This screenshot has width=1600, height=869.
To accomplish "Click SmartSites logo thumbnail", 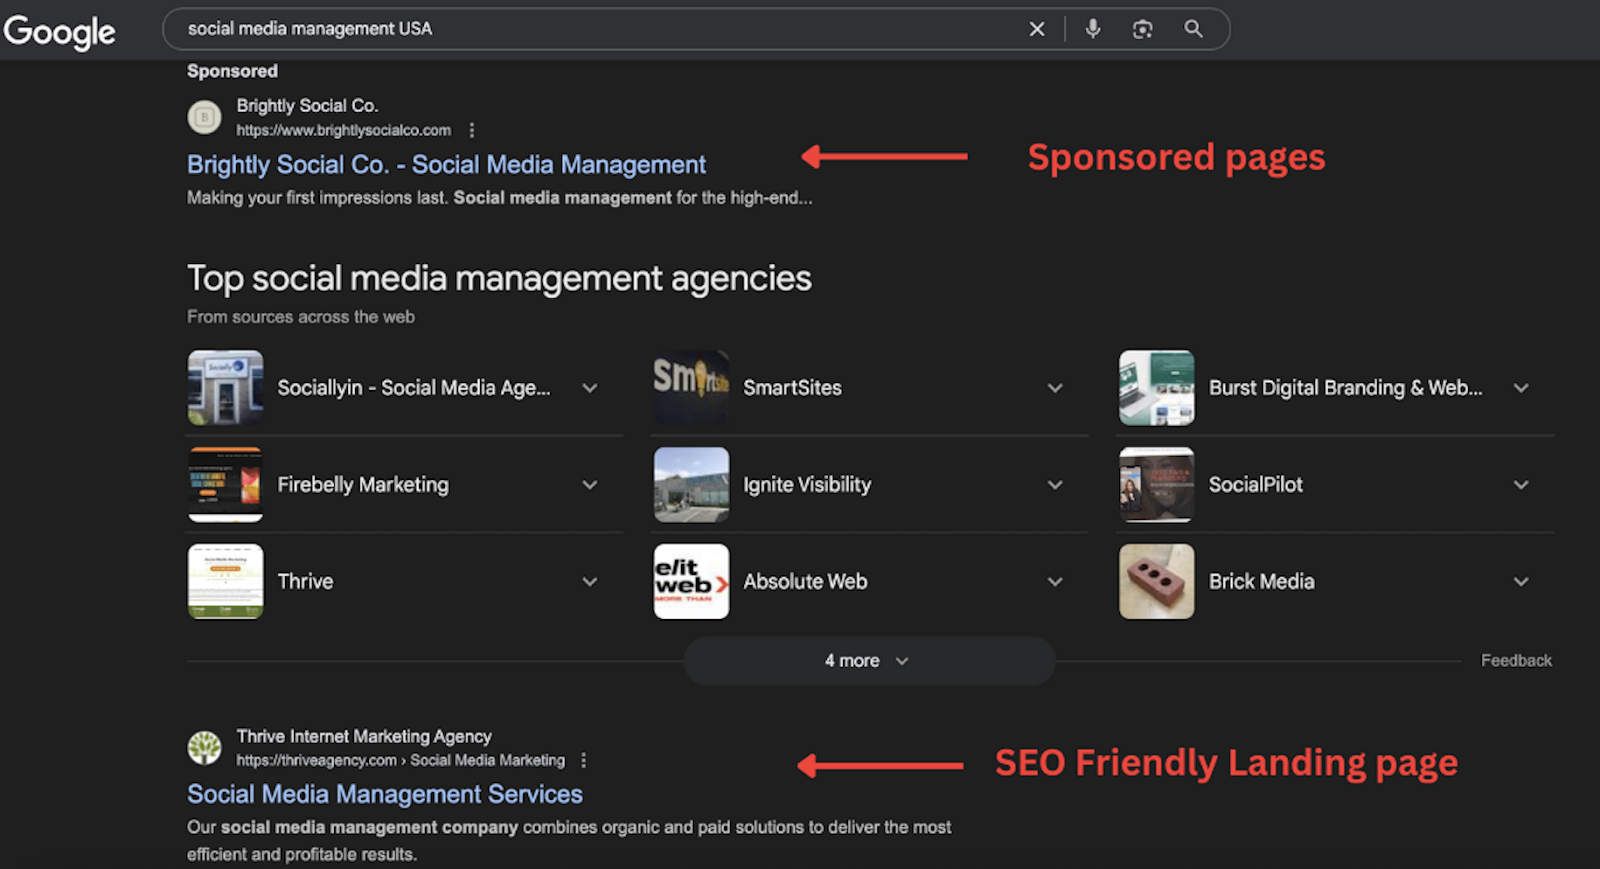I will click(x=691, y=387).
